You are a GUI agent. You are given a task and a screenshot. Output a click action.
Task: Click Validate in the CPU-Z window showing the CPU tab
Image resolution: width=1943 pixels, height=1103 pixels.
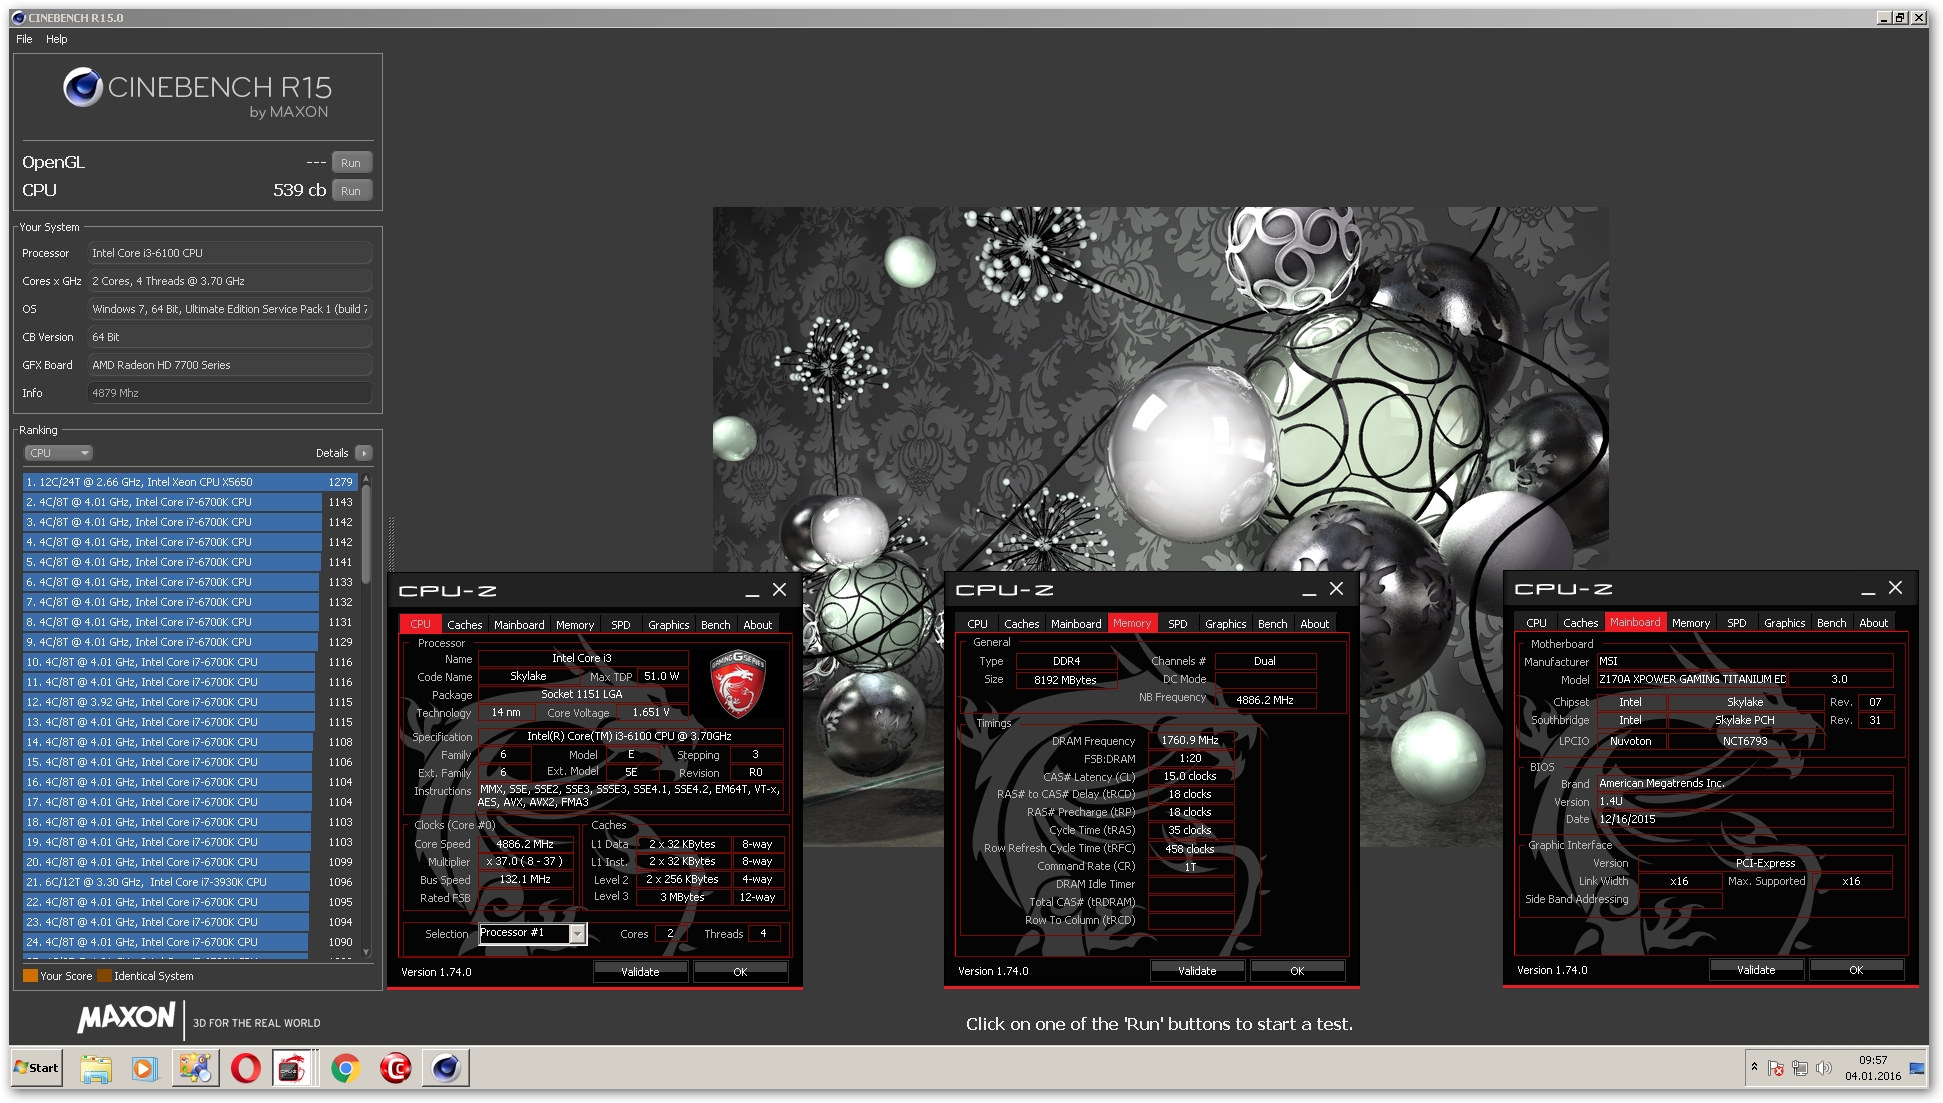[x=641, y=972]
